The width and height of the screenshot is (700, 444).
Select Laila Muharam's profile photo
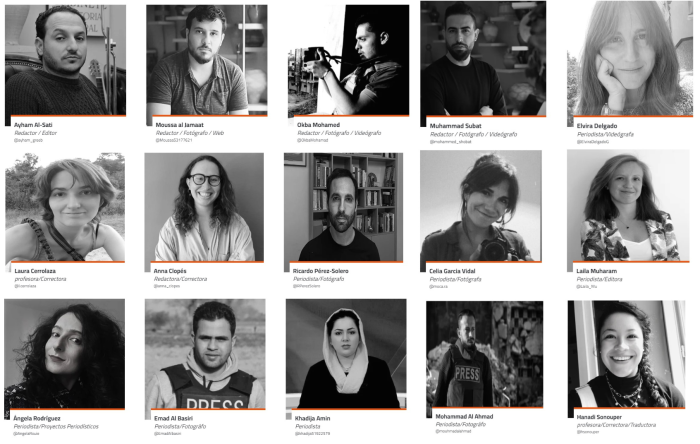click(x=628, y=206)
